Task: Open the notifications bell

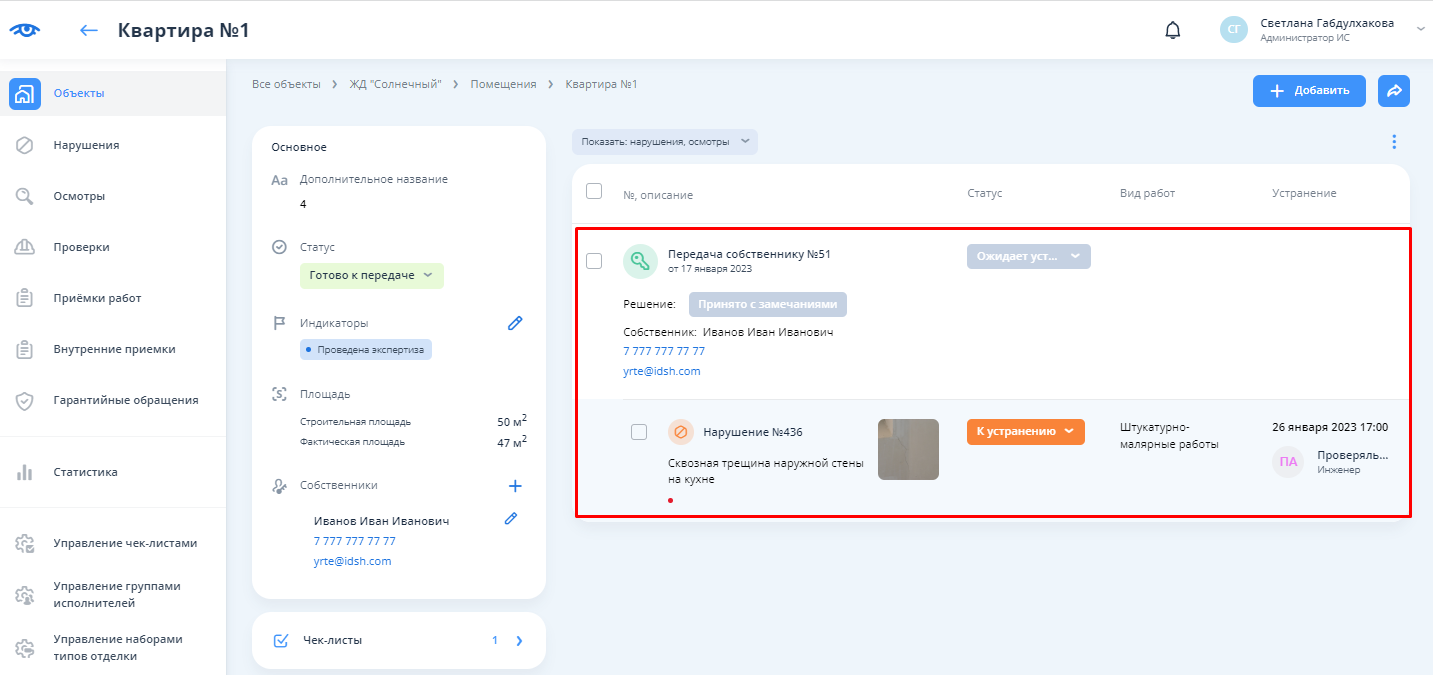Action: click(1173, 30)
